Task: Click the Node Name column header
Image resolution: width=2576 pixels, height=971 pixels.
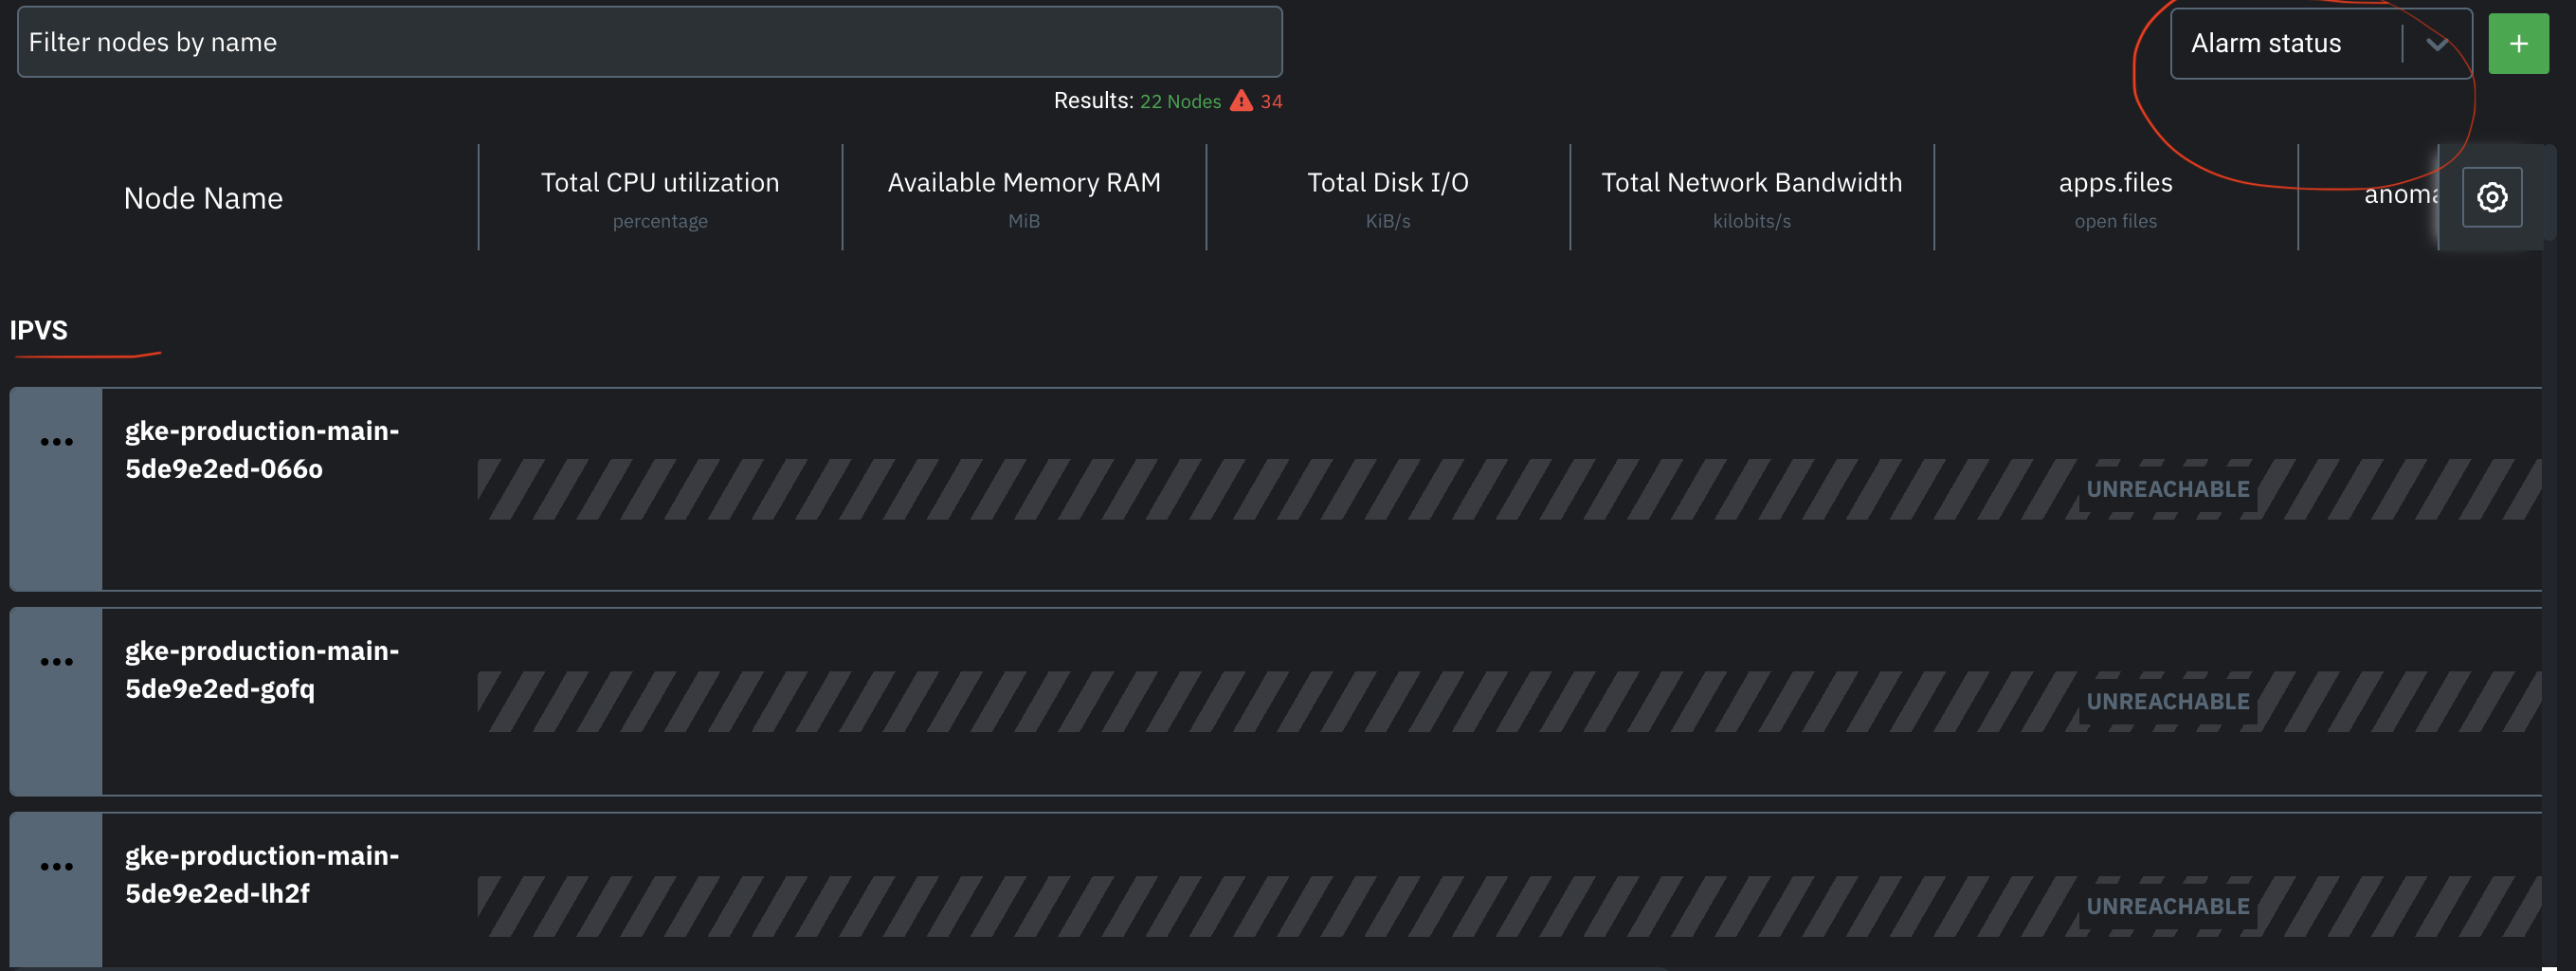Action: [204, 198]
